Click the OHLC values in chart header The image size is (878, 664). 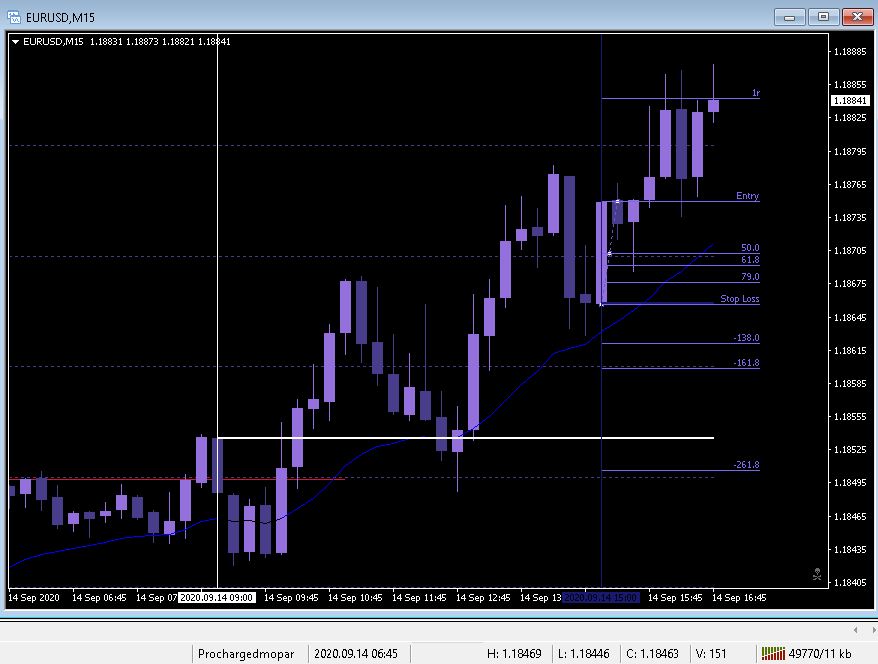[160, 41]
